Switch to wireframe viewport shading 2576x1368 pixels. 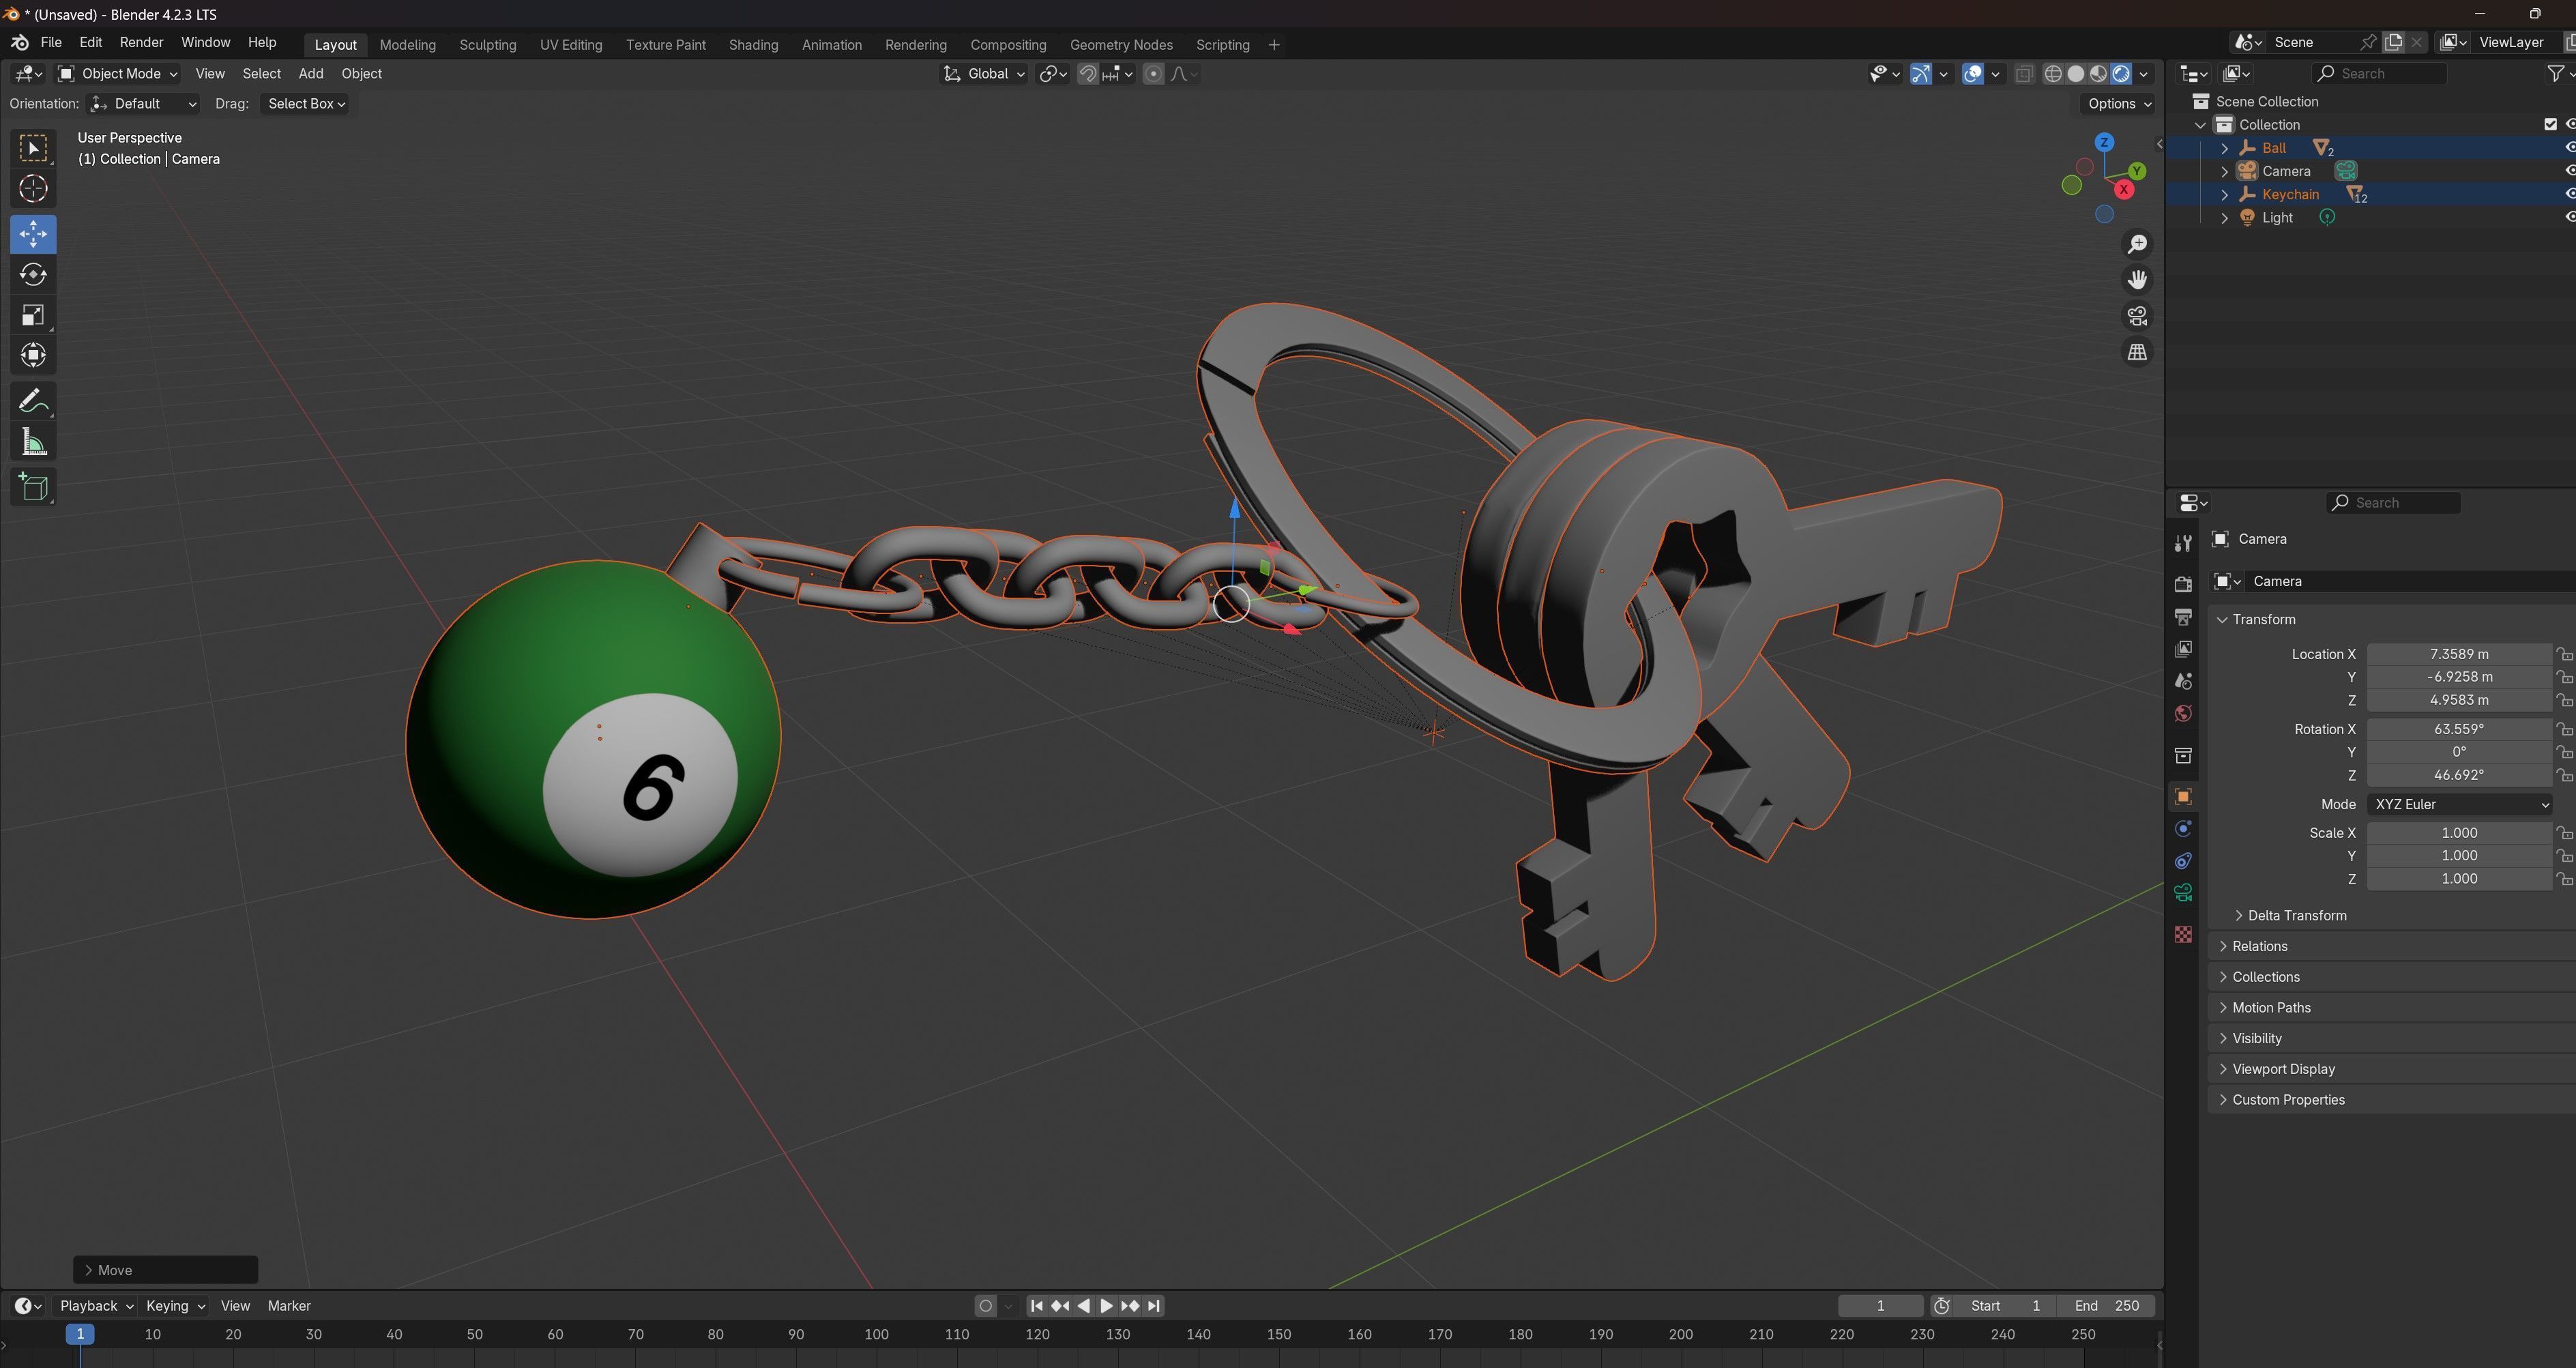[2053, 74]
